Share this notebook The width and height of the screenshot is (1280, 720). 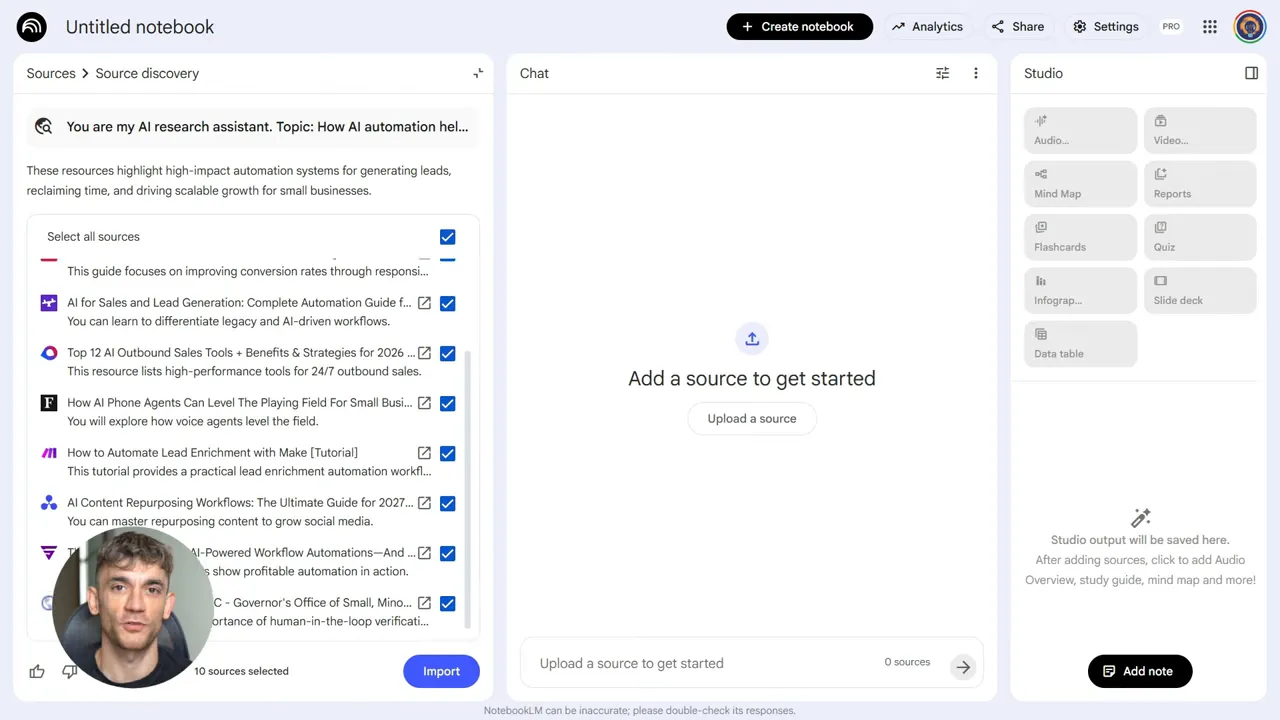(1018, 27)
